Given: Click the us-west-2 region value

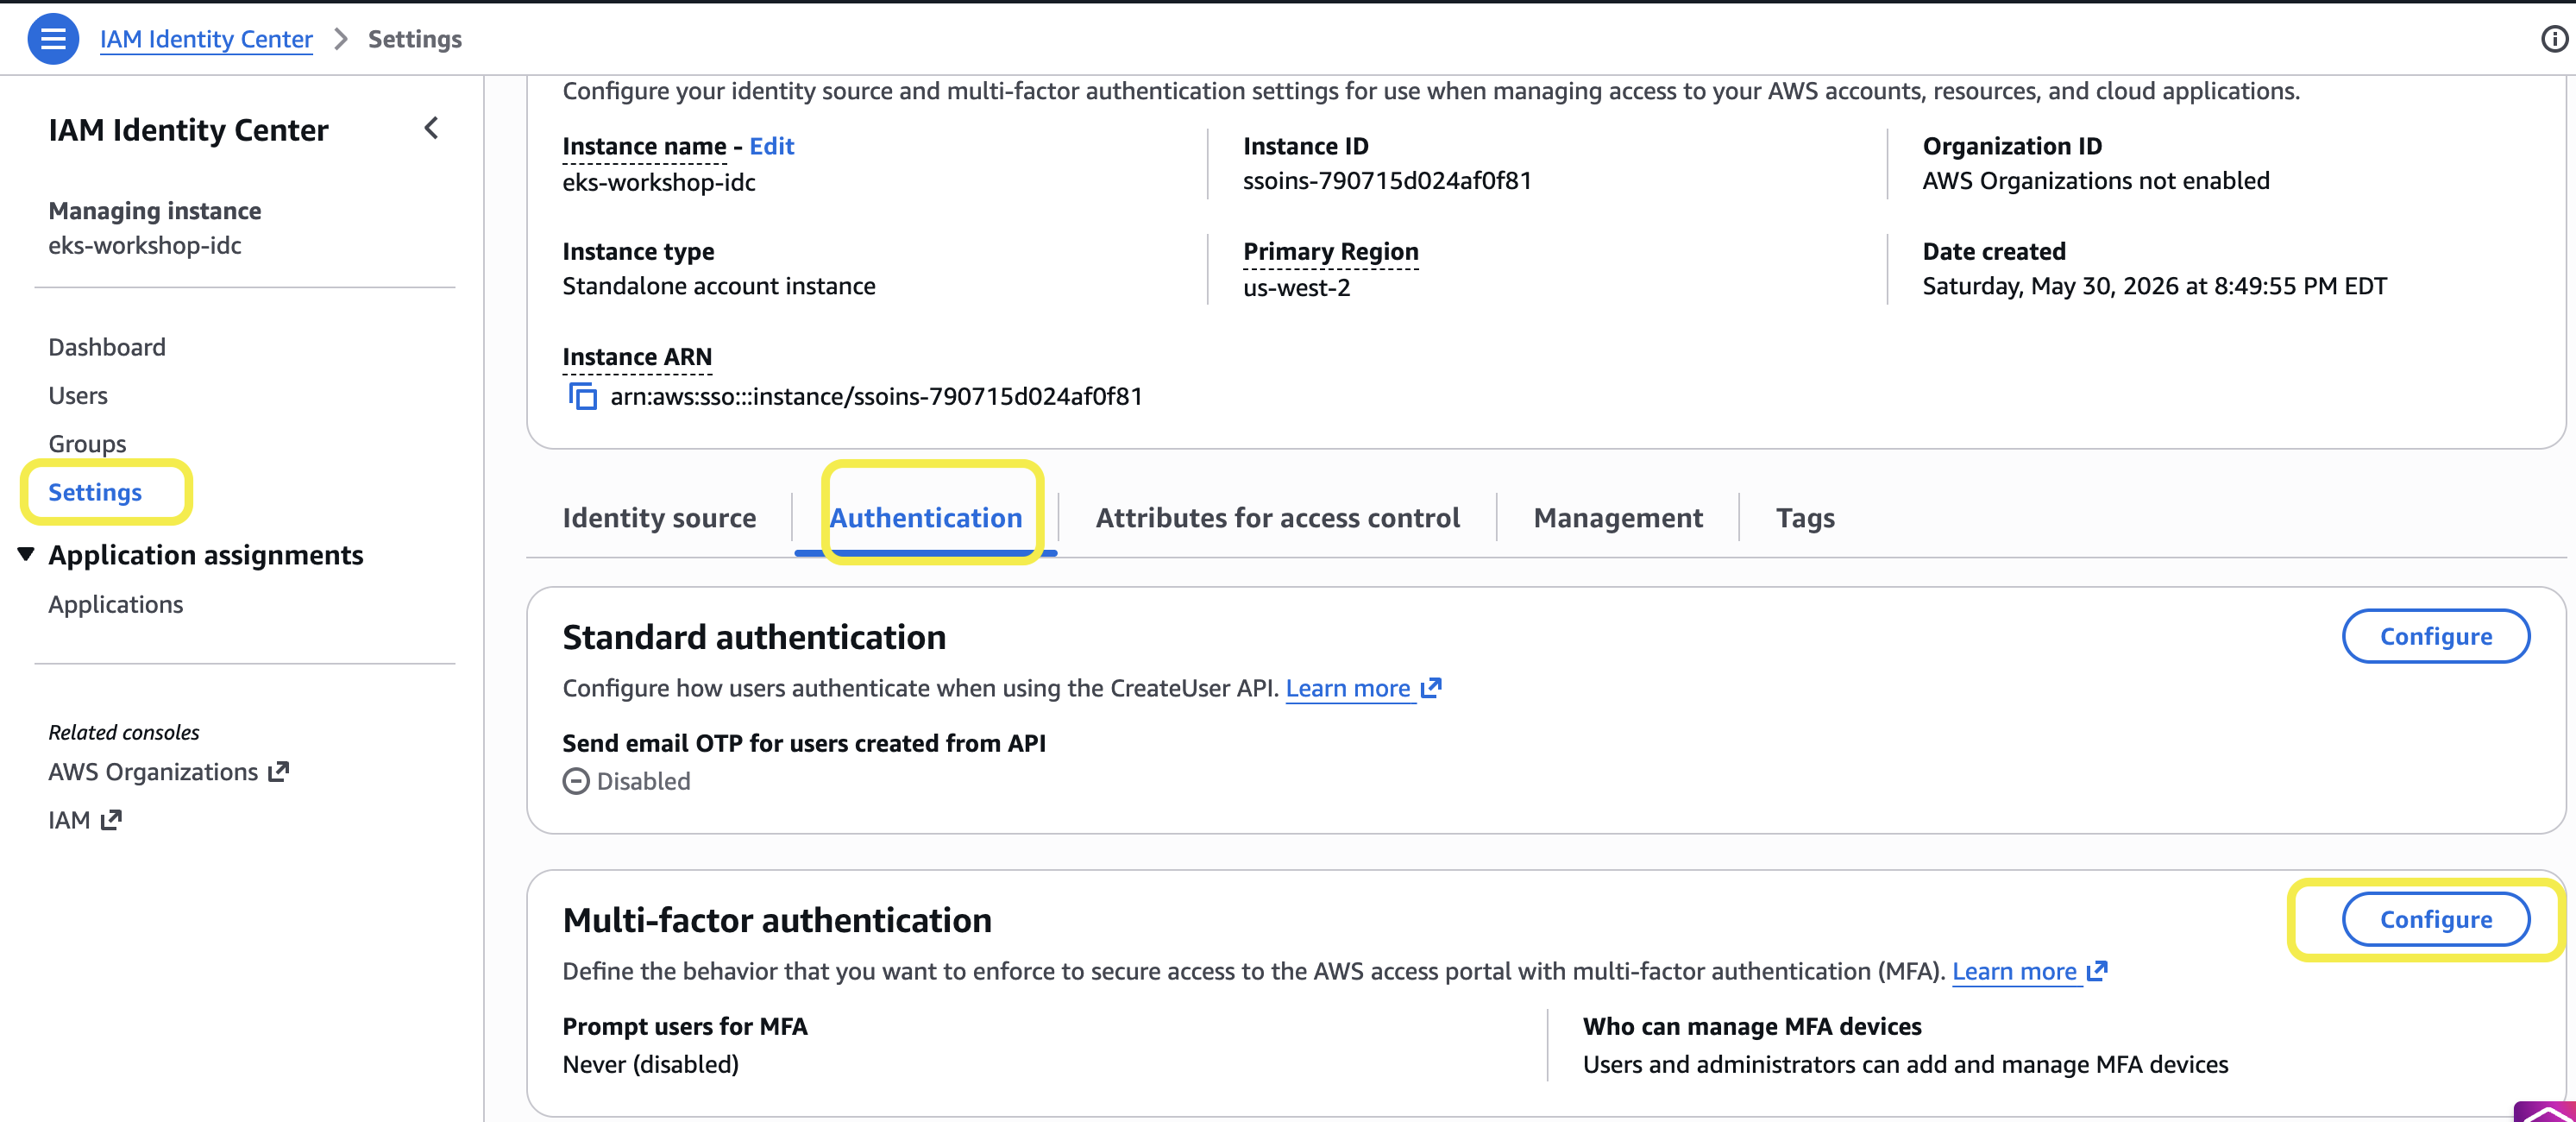Looking at the screenshot, I should [x=1297, y=288].
